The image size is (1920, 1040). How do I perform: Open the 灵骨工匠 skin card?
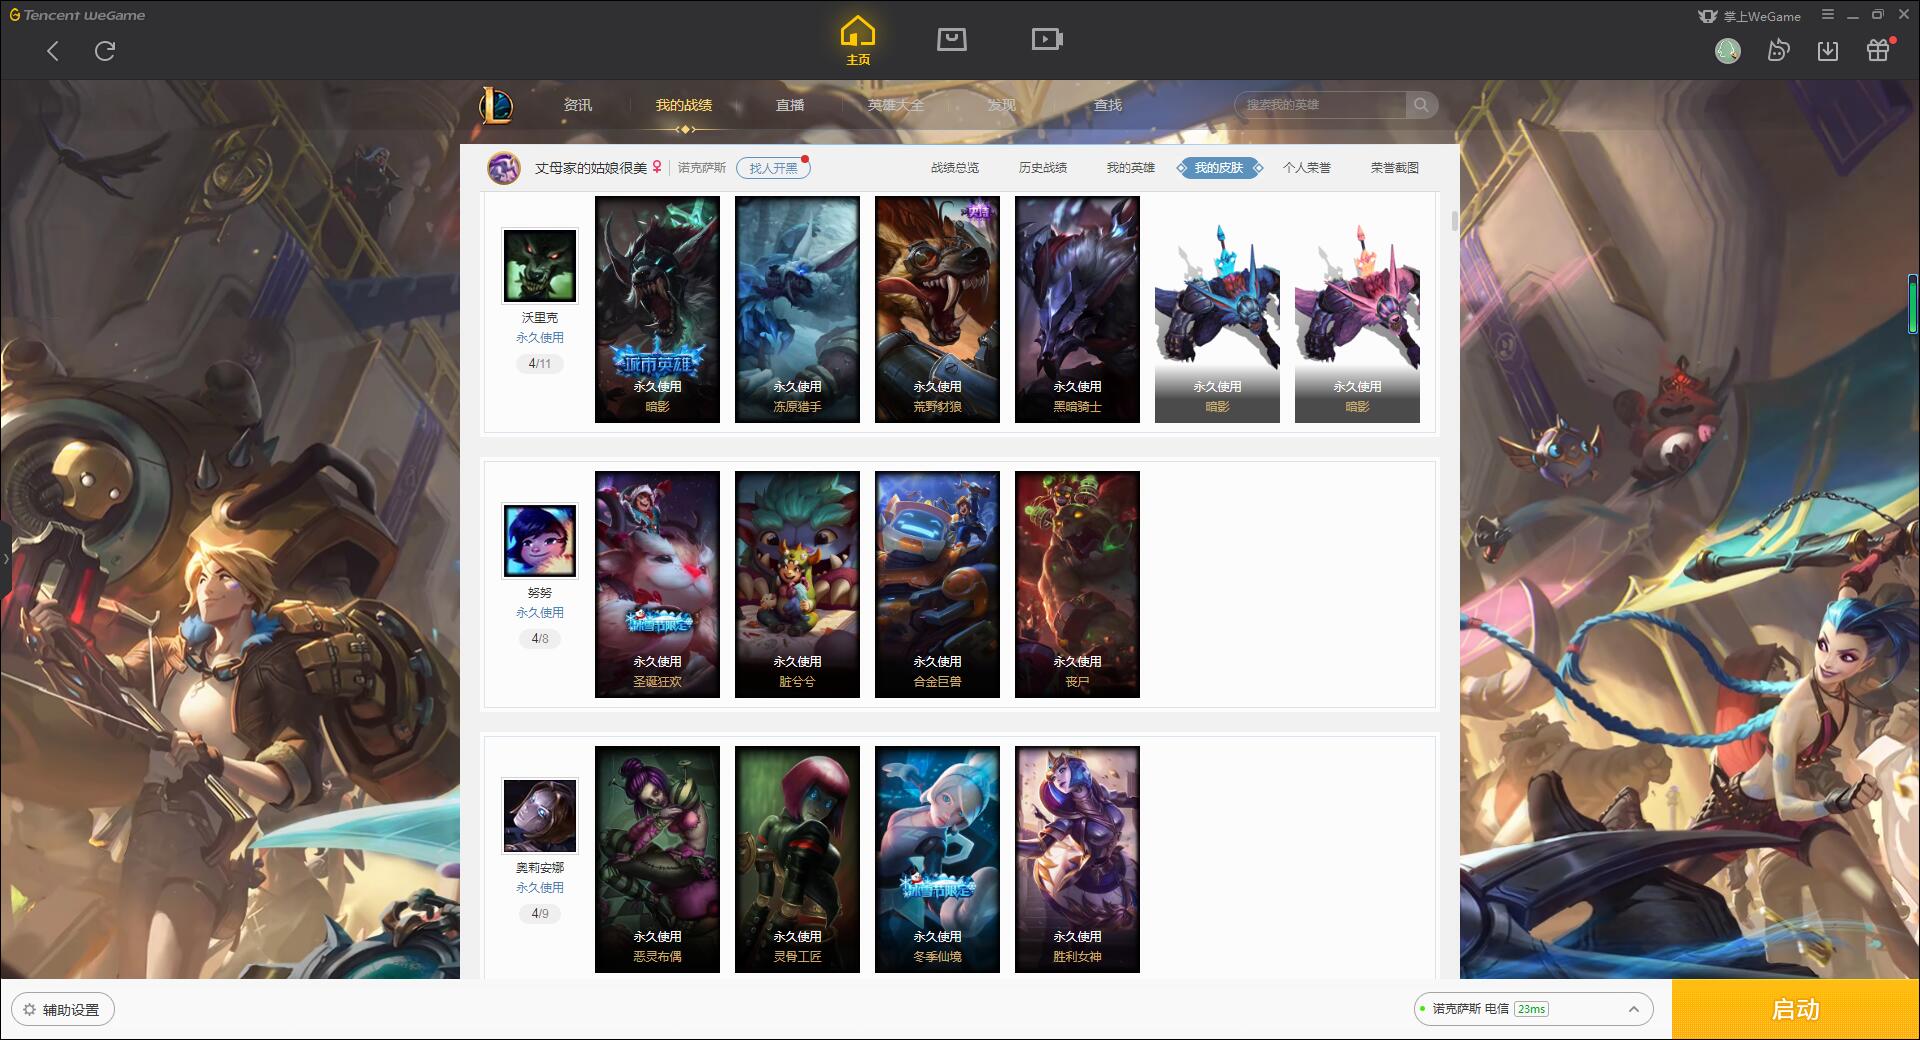(x=797, y=859)
